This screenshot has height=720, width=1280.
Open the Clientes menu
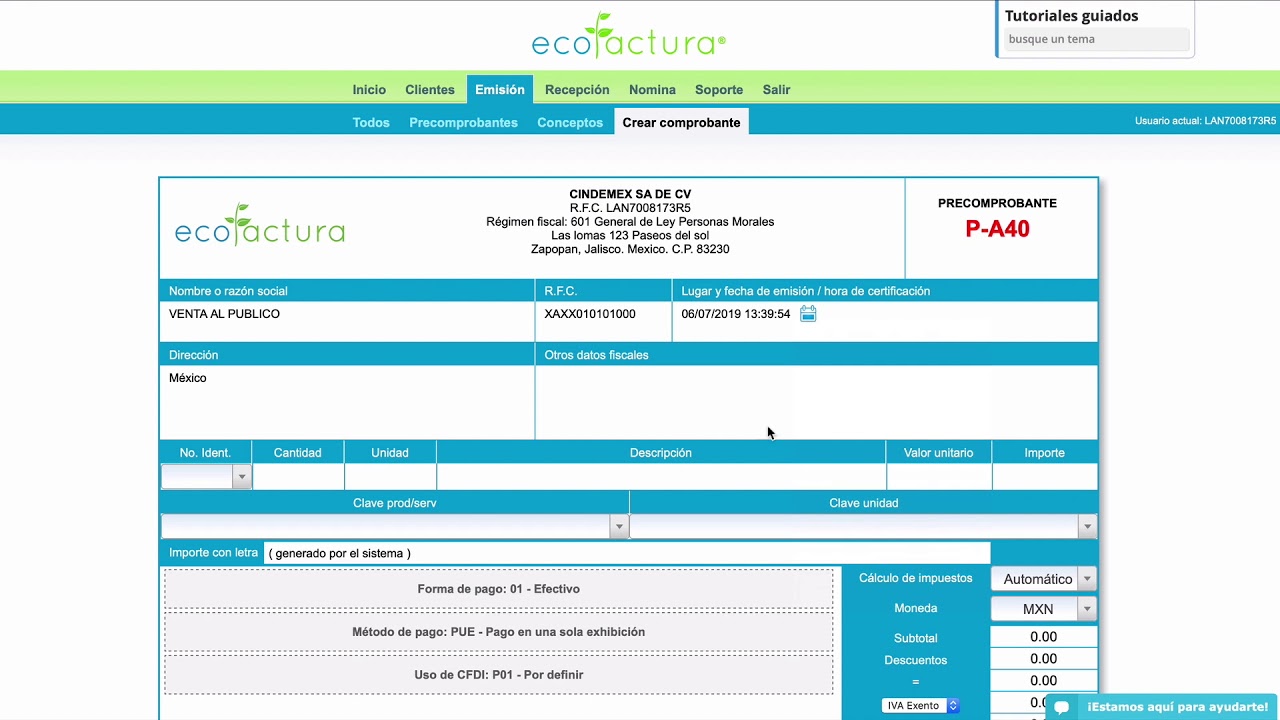click(x=430, y=90)
